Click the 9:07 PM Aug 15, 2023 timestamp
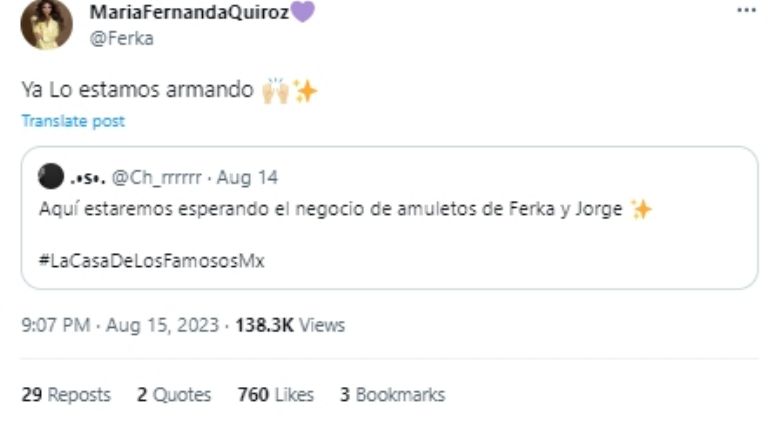 [x=120, y=325]
